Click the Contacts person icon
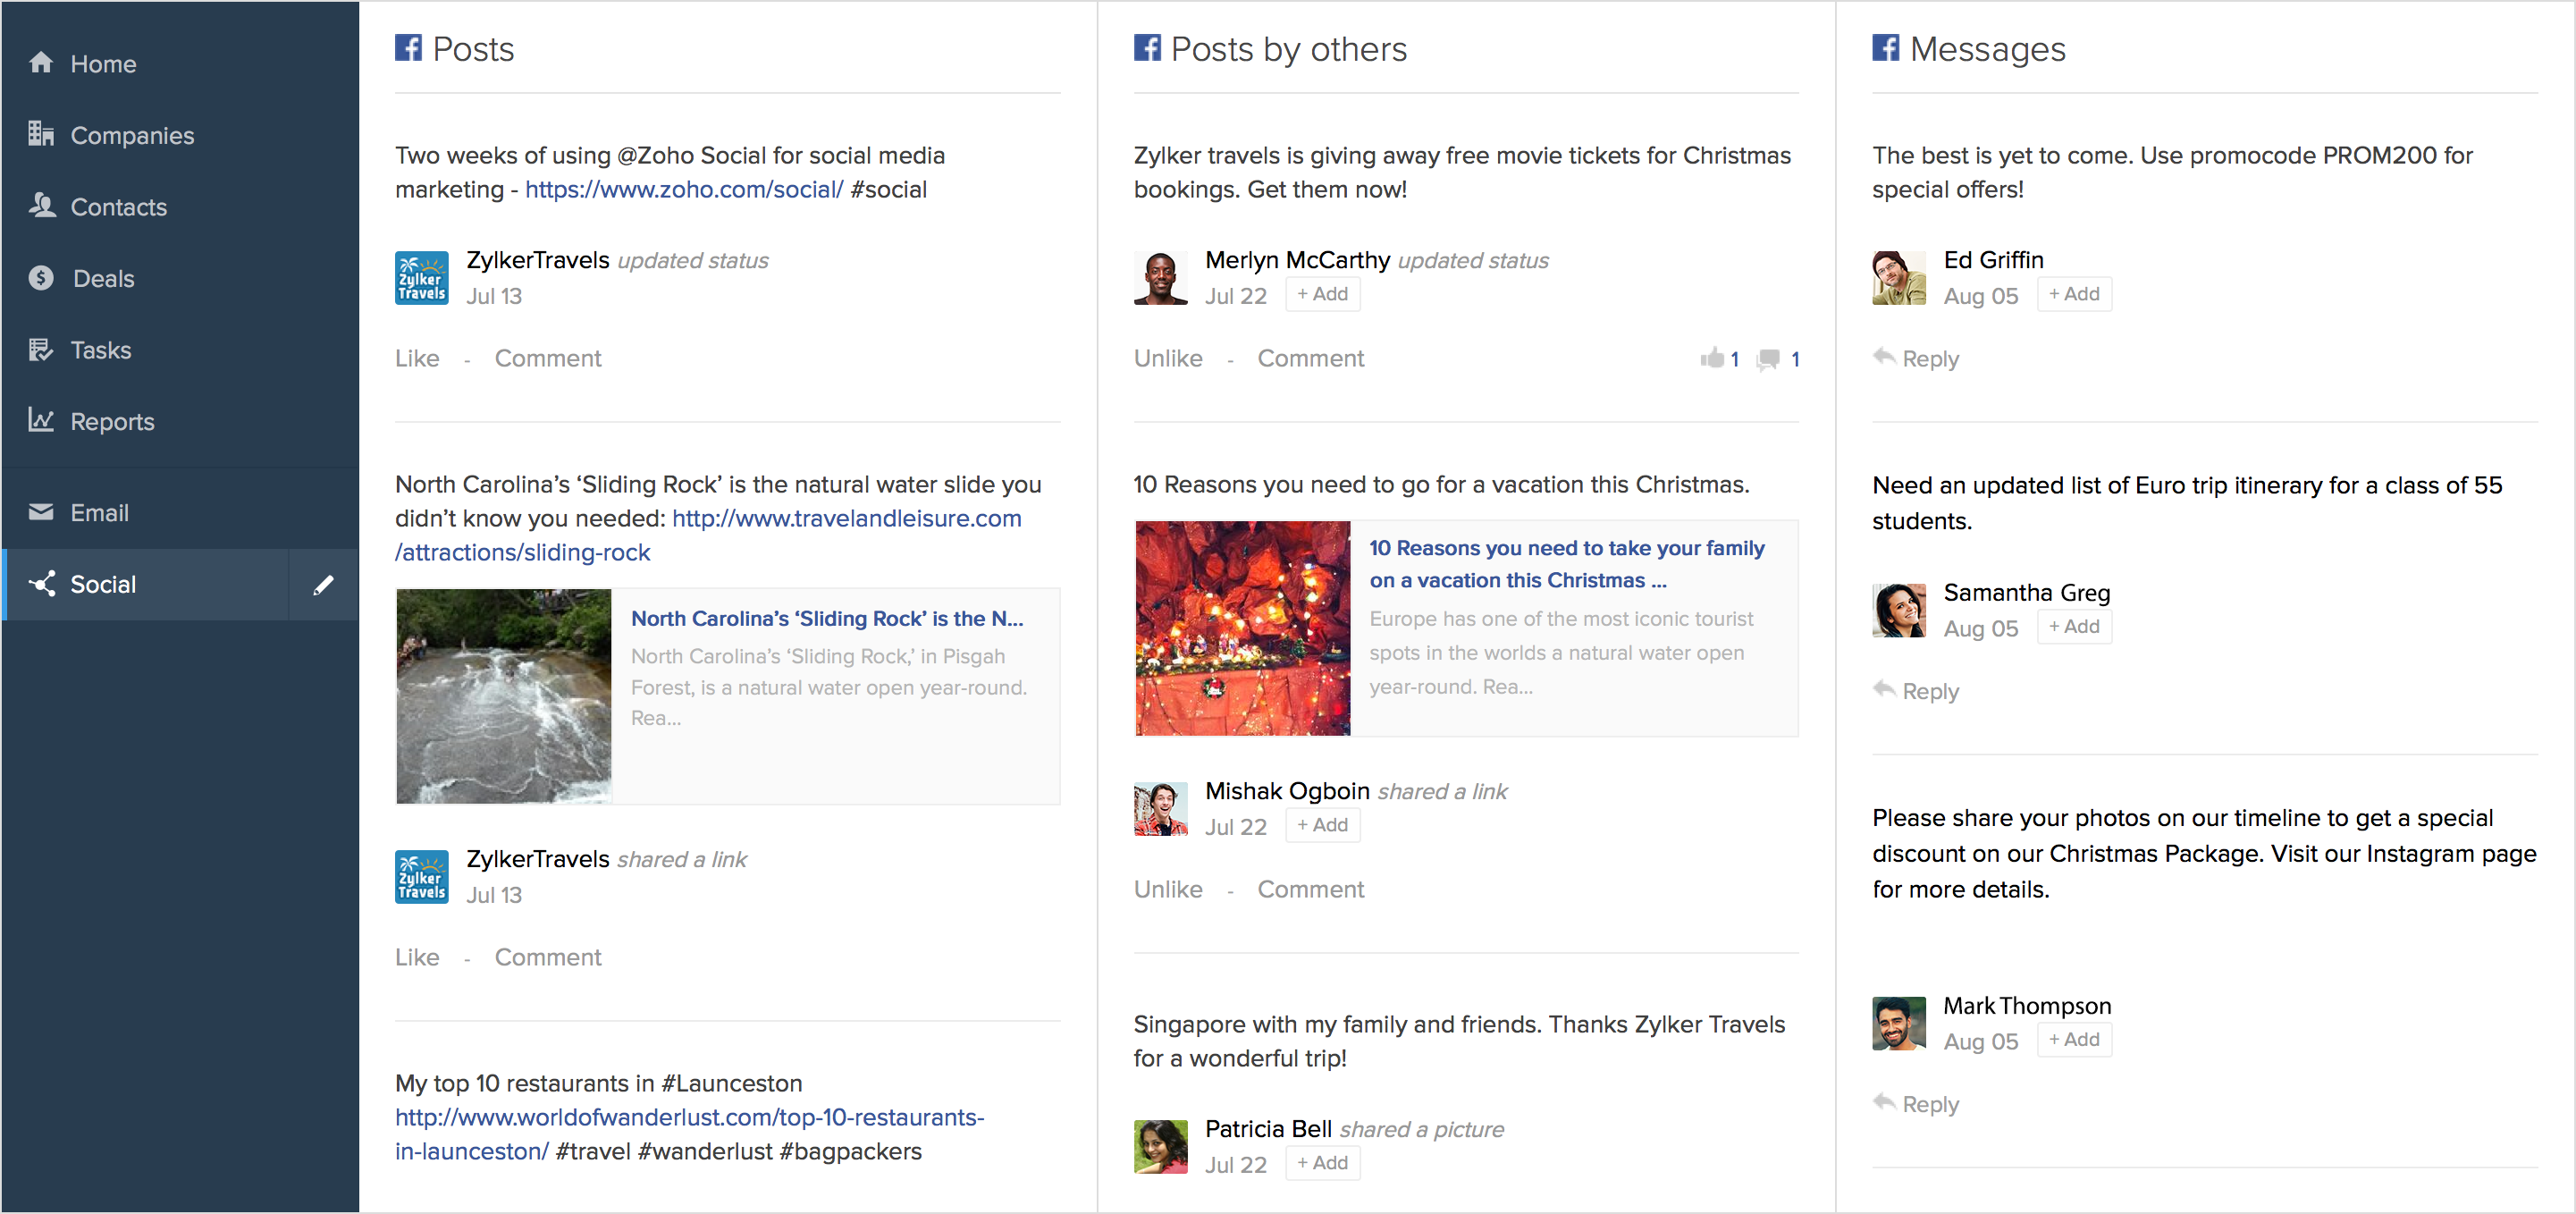Image resolution: width=2576 pixels, height=1214 pixels. pos(41,206)
